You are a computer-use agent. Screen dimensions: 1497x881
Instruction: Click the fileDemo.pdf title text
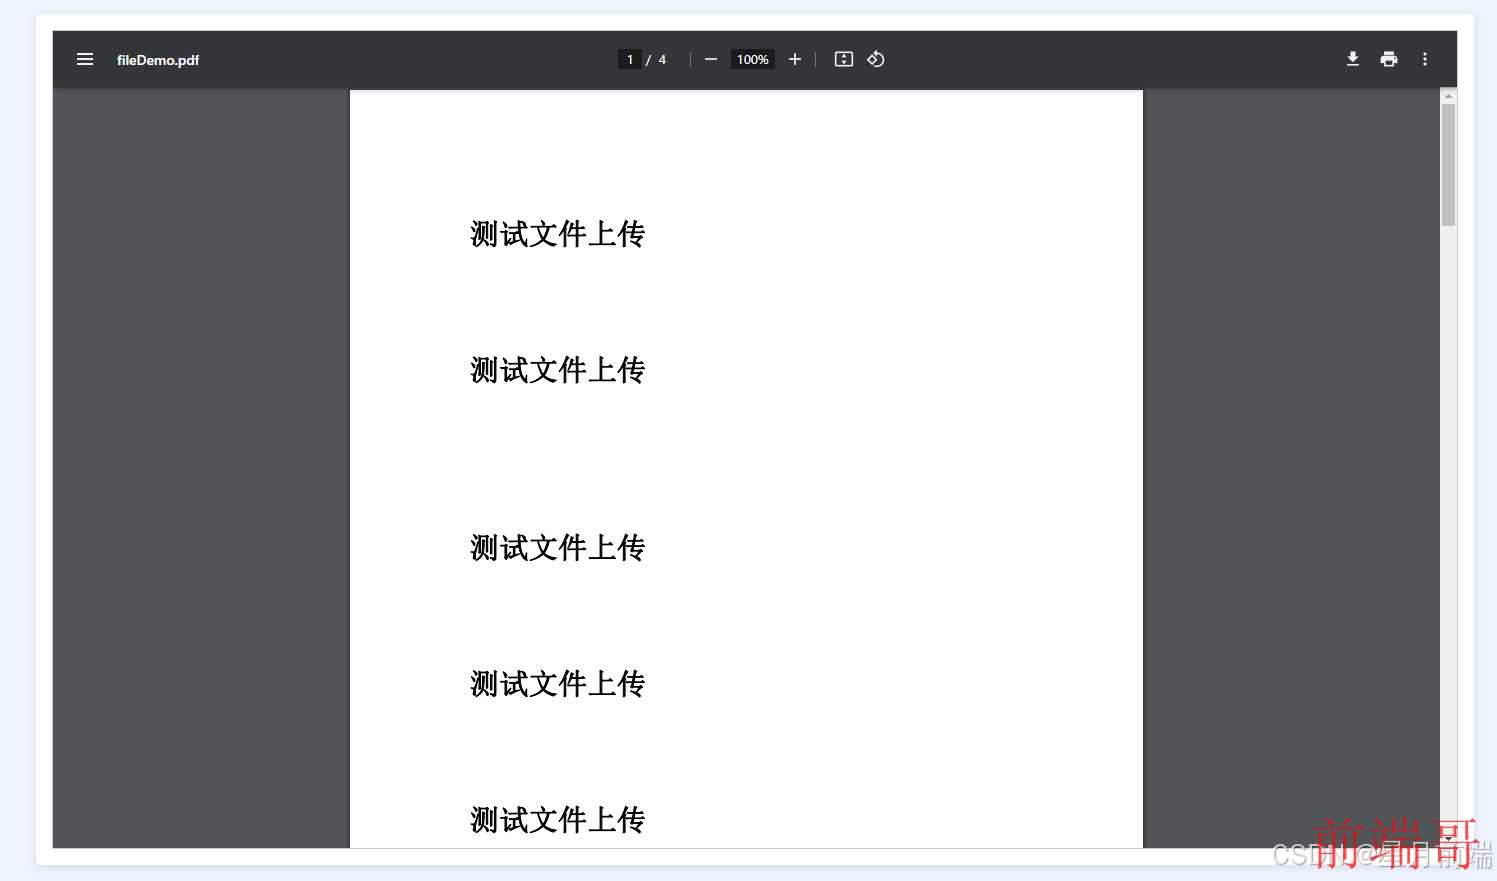(x=158, y=60)
